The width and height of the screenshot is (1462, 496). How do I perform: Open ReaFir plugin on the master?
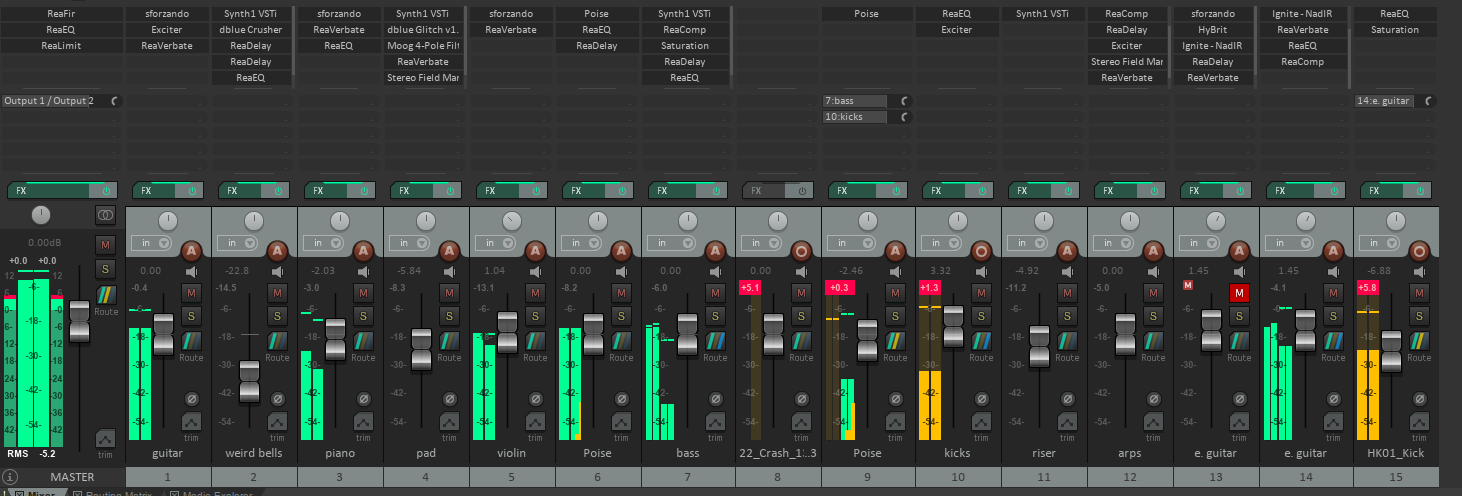click(61, 14)
